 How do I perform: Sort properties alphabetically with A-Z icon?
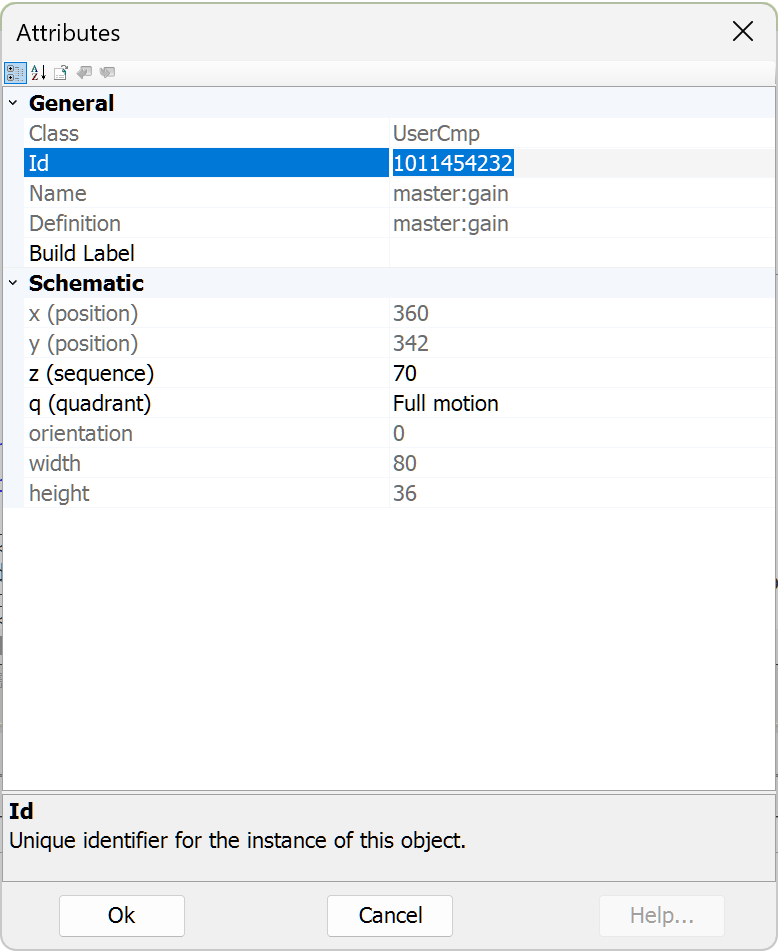tap(39, 73)
